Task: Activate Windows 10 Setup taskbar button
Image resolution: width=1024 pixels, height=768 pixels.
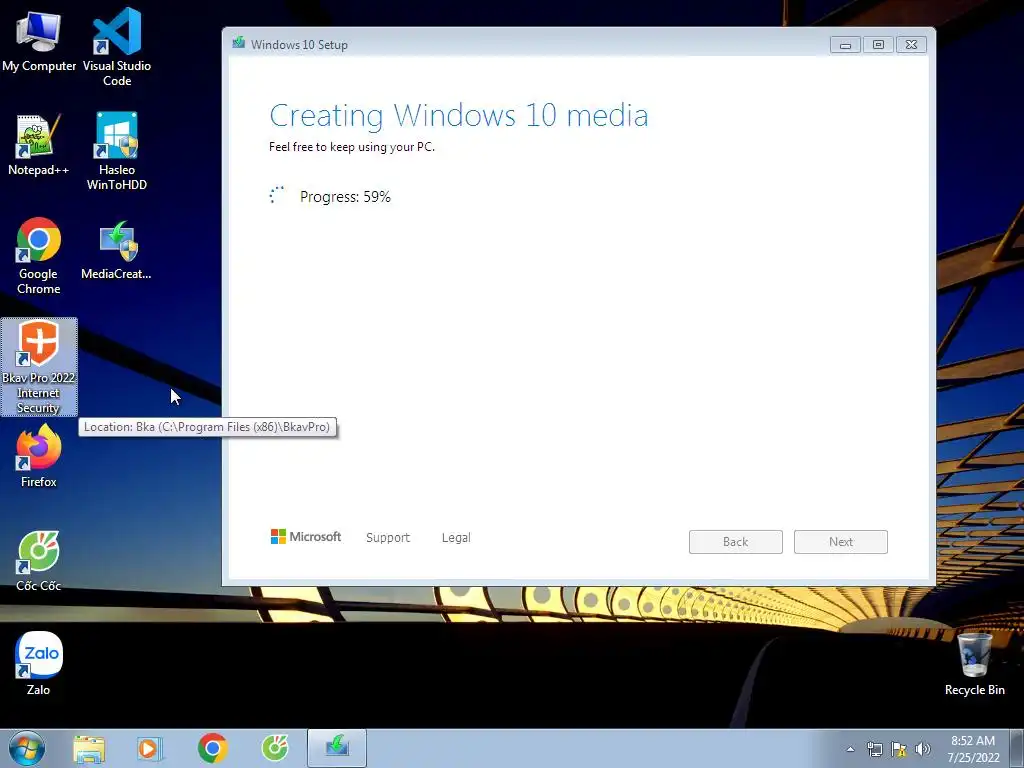Action: 337,748
